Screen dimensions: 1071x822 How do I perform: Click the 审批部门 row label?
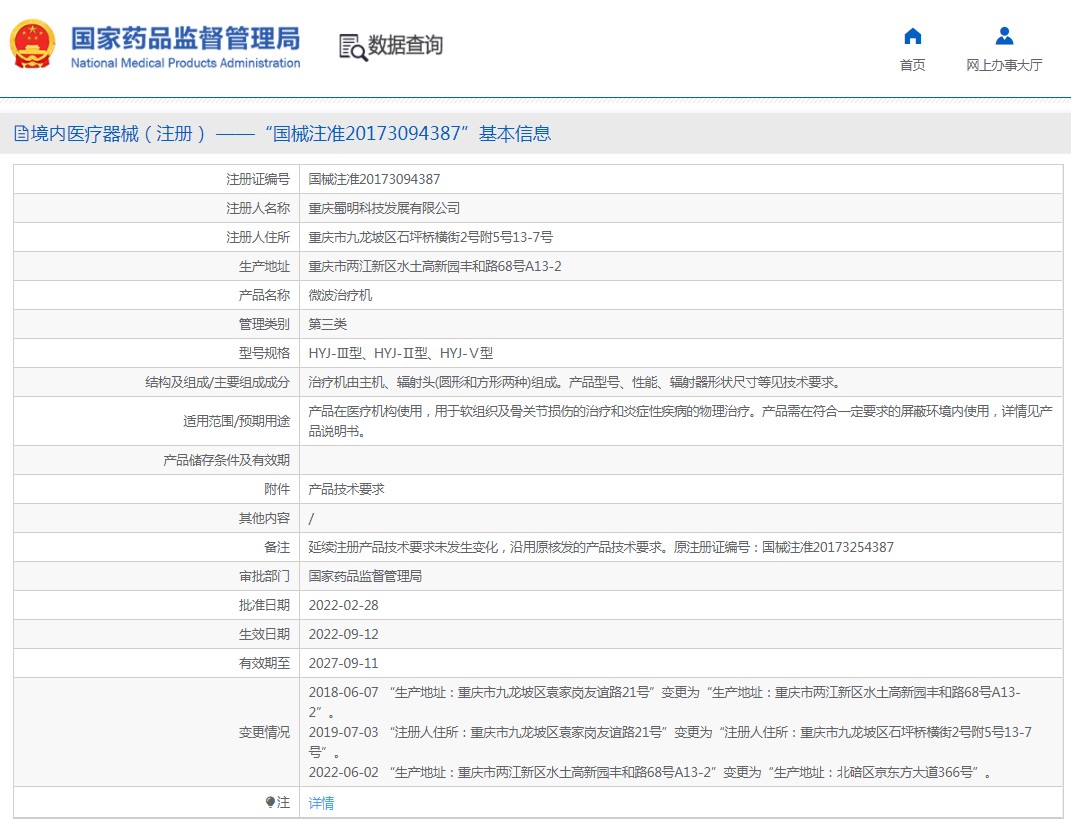click(x=264, y=576)
